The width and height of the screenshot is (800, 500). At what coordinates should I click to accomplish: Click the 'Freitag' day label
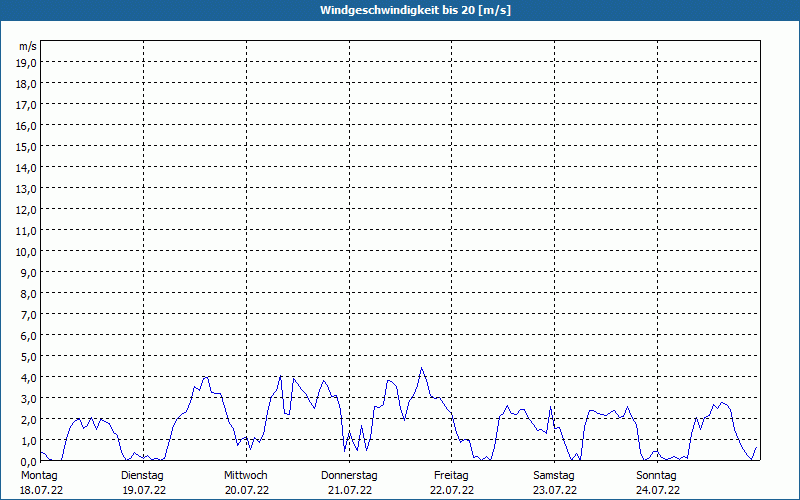point(451,475)
